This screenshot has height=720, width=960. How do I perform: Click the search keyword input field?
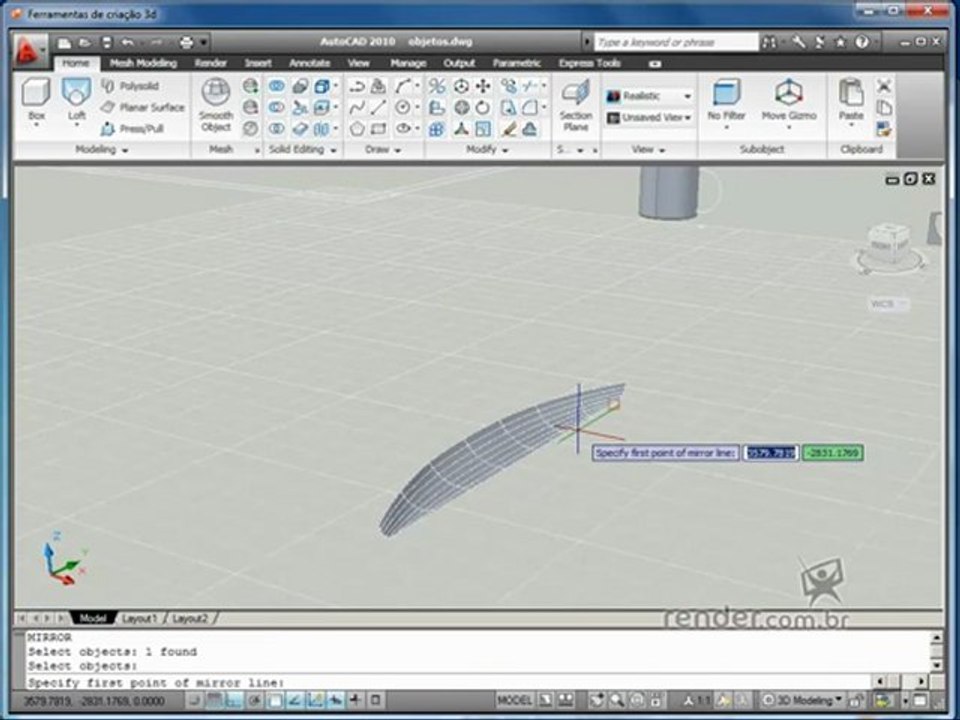(x=676, y=42)
